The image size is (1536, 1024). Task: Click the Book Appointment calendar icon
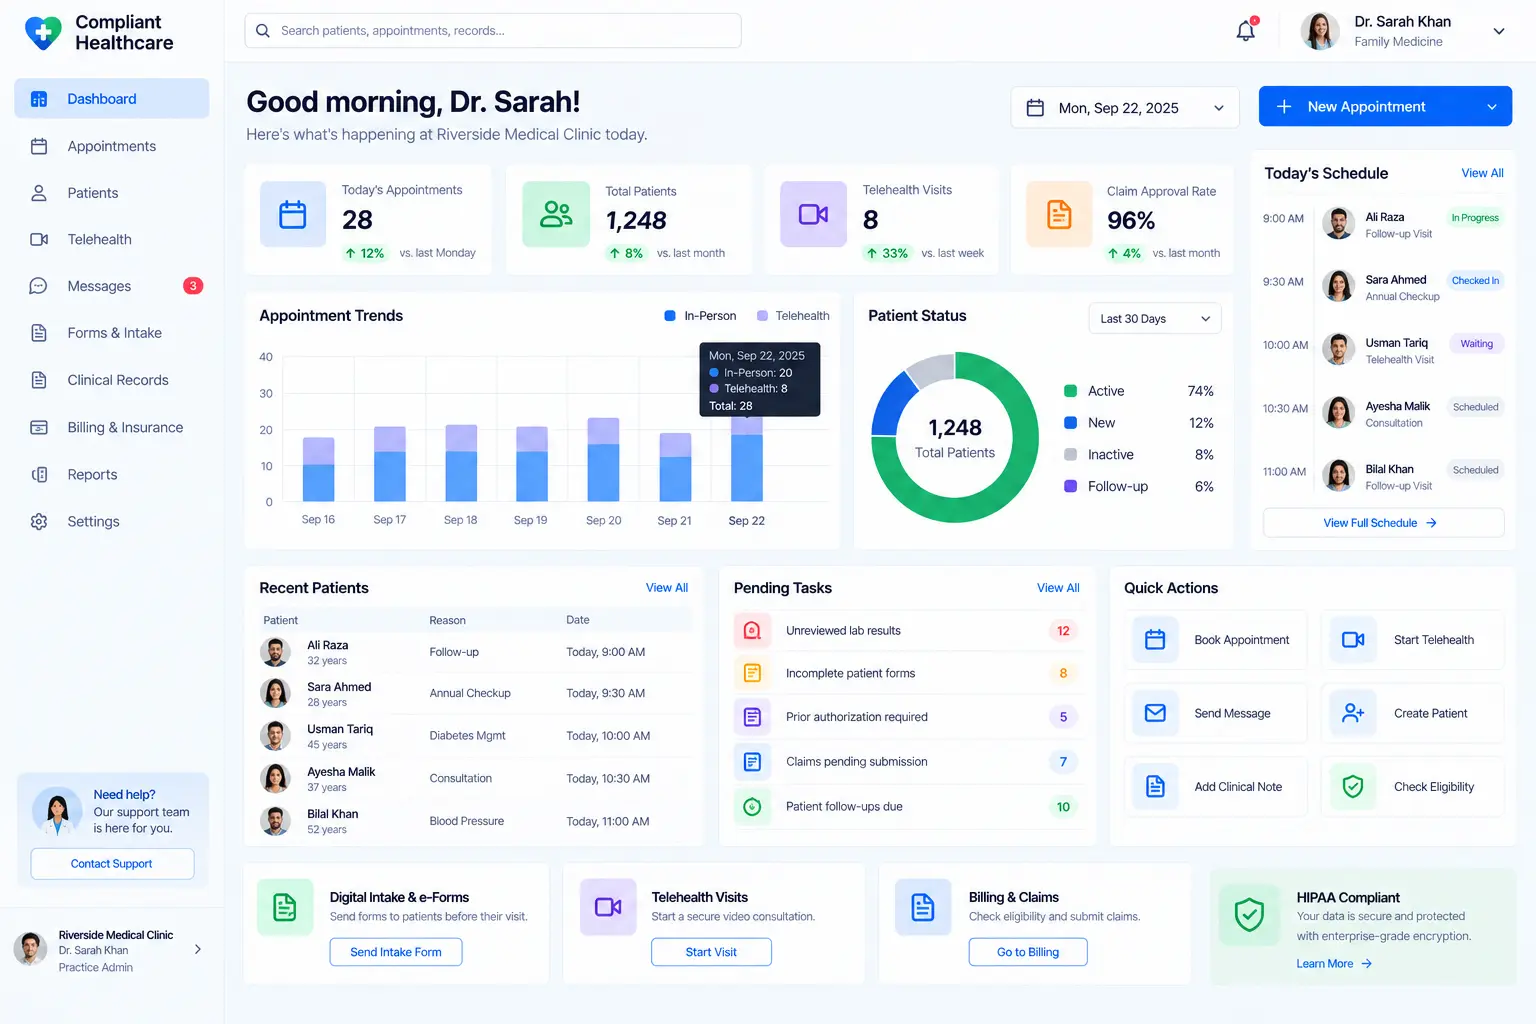coord(1155,640)
